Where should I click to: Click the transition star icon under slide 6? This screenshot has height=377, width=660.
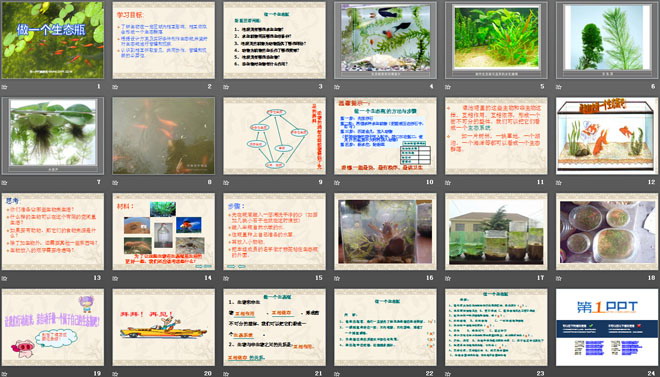(559, 87)
